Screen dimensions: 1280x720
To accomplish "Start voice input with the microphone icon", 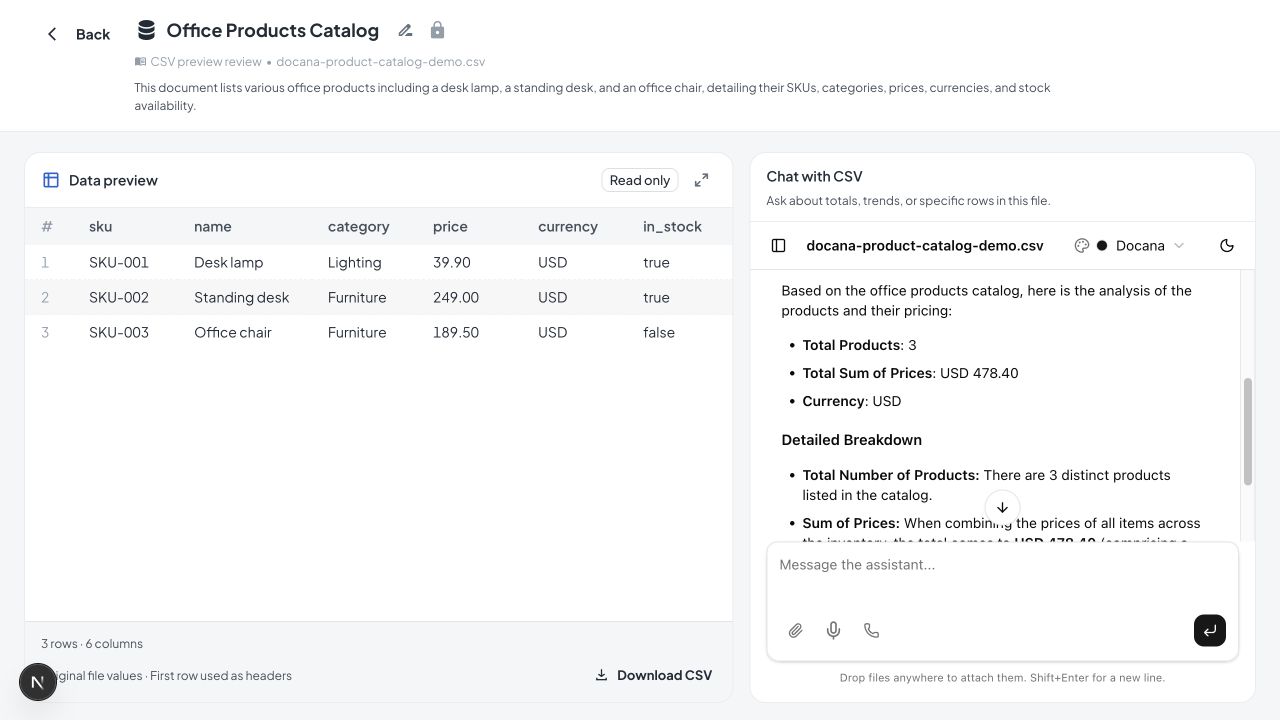I will 833,630.
